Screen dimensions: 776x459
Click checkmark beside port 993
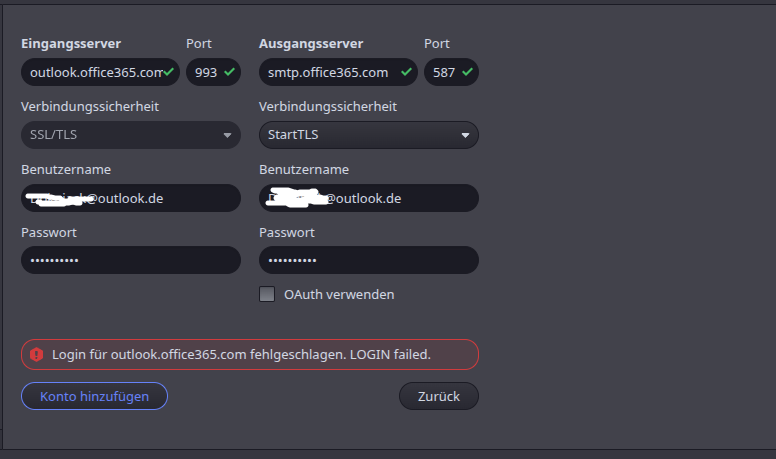pos(229,72)
